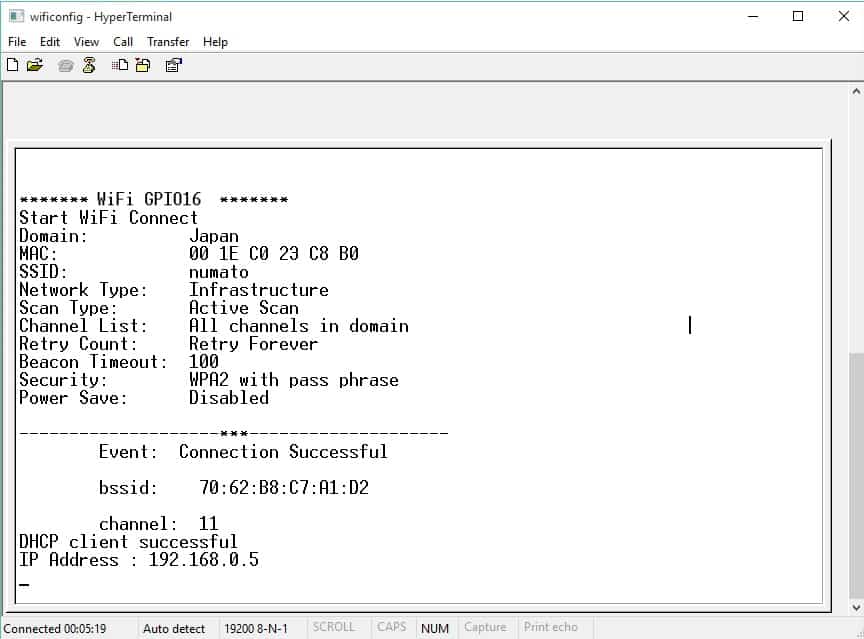Click the scroll up arrow

click(855, 92)
